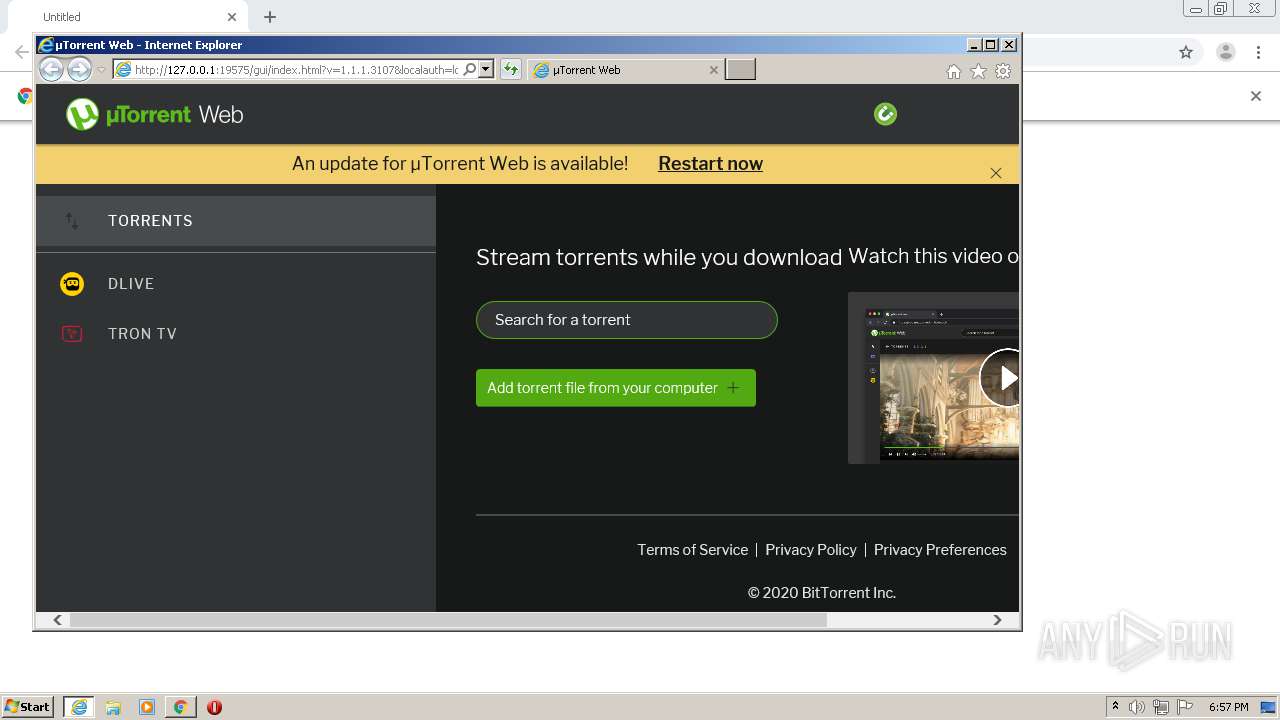This screenshot has height=720, width=1280.
Task: Open the Privacy Preferences link
Action: point(940,550)
